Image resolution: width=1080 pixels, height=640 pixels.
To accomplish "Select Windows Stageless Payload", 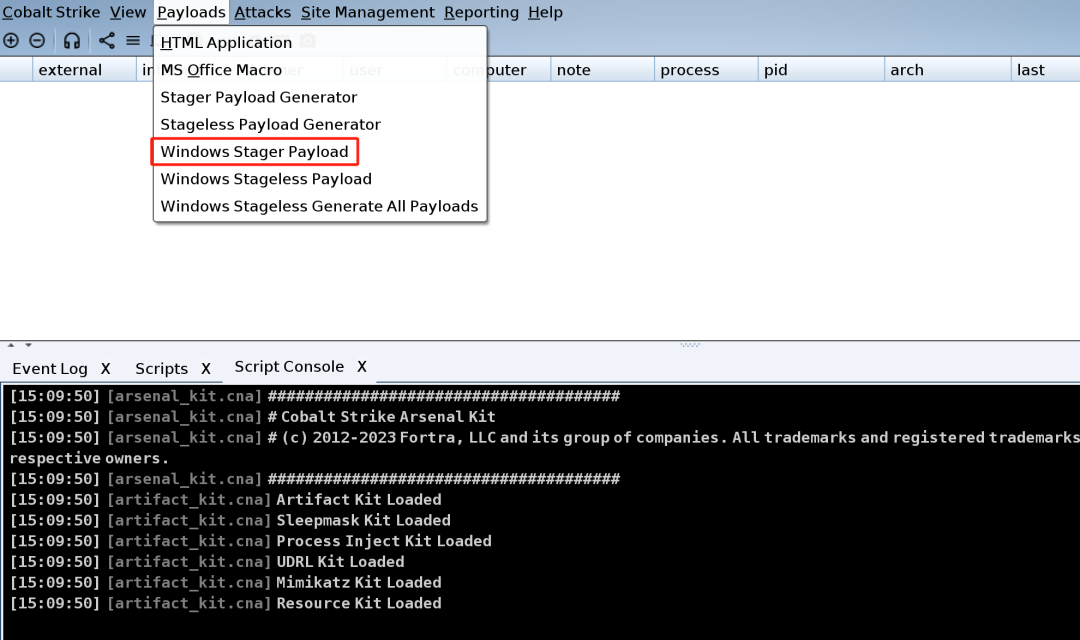I will (x=320, y=179).
